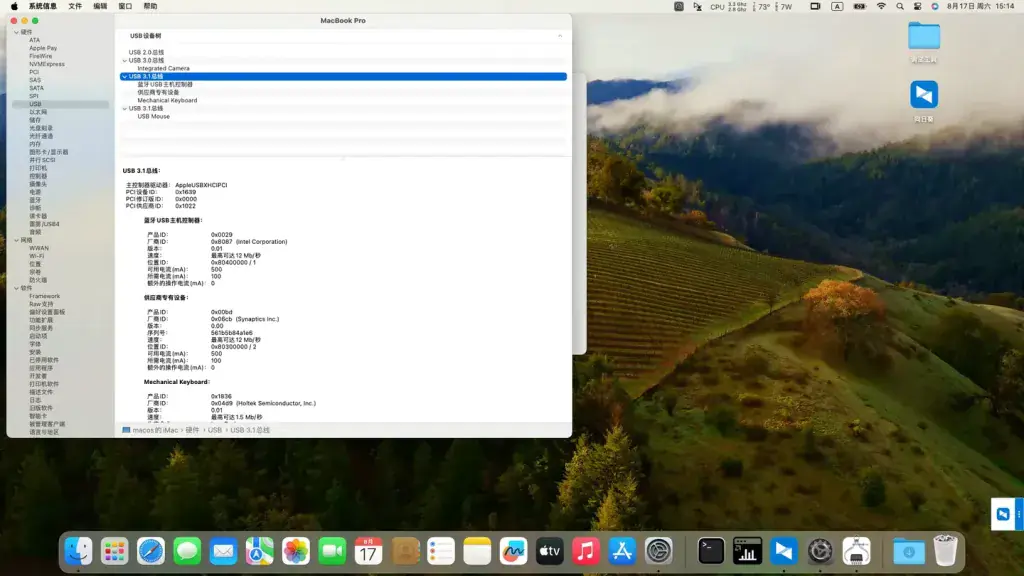Open Calendar in the Dock
The image size is (1024, 576).
coord(368,551)
